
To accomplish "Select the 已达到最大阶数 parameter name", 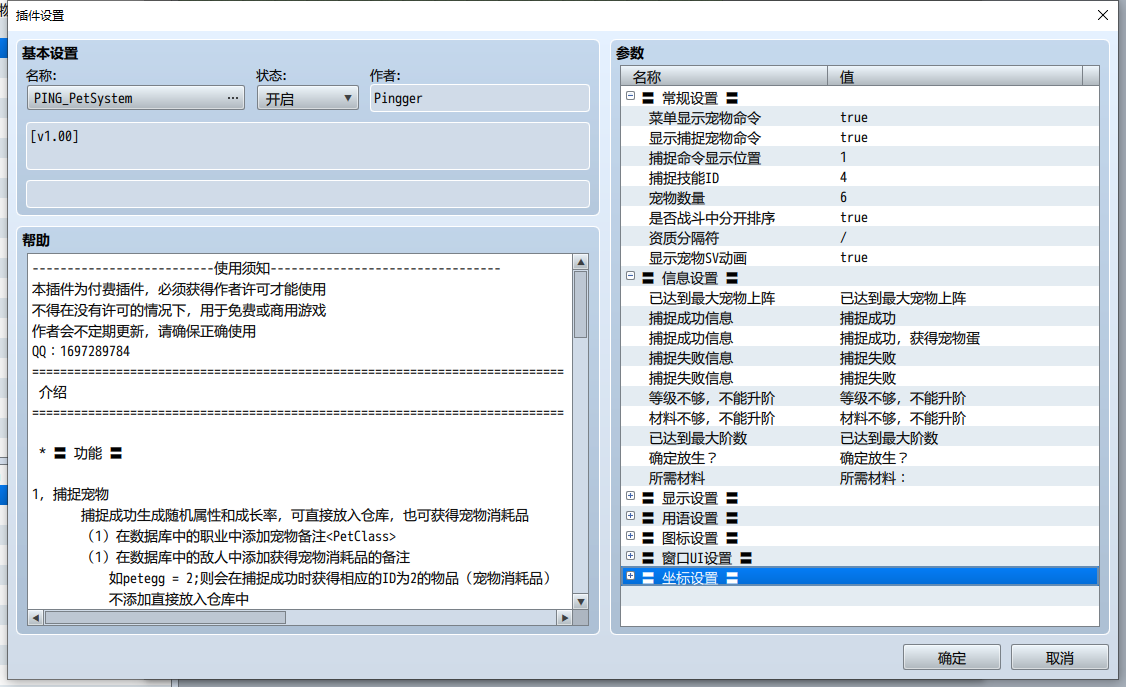I will pos(698,438).
